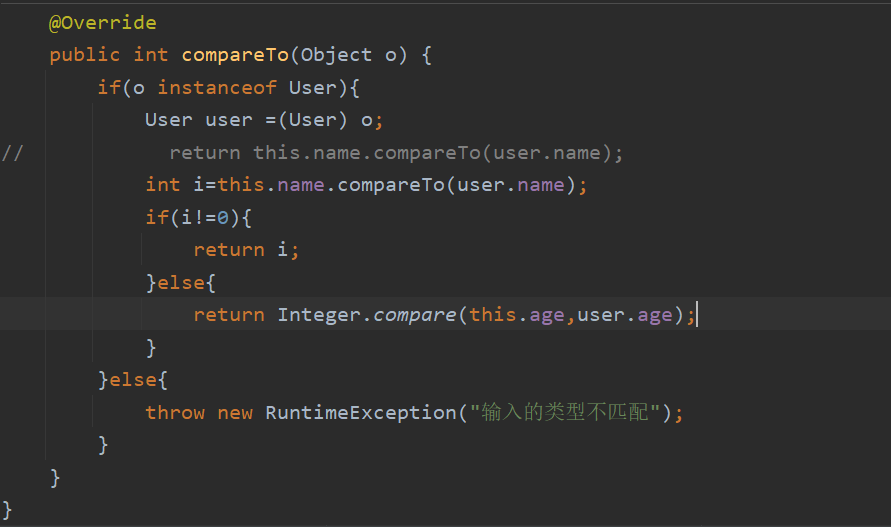Click the 'return i;' statement

246,250
